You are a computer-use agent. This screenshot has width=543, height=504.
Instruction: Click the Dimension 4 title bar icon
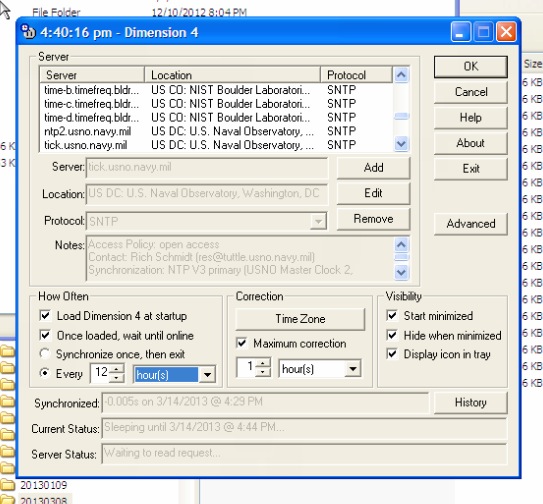point(28,32)
